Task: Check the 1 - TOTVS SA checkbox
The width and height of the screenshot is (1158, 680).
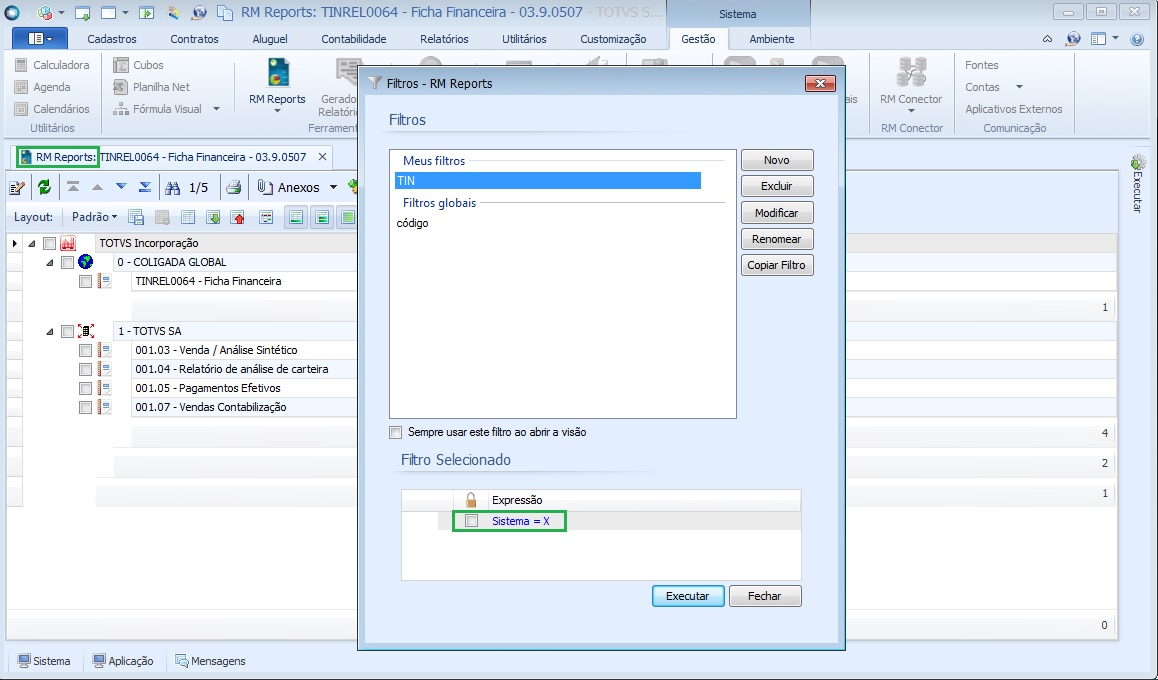Action: point(67,332)
